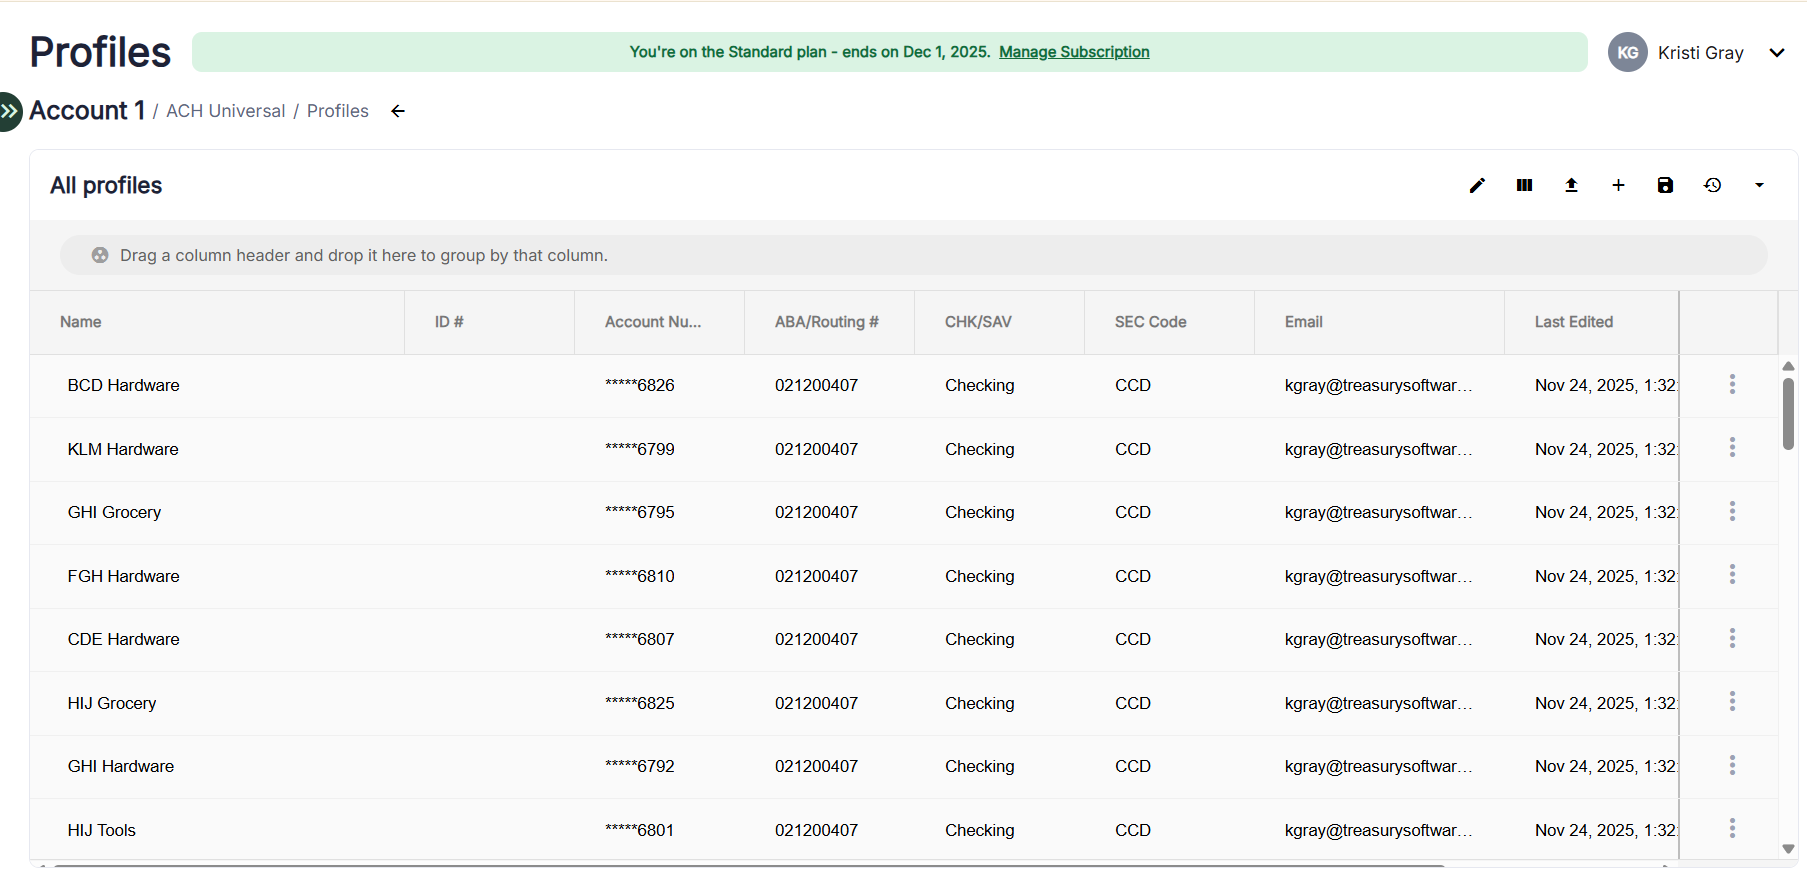Click routing number in BCD Hardware row

click(x=816, y=385)
